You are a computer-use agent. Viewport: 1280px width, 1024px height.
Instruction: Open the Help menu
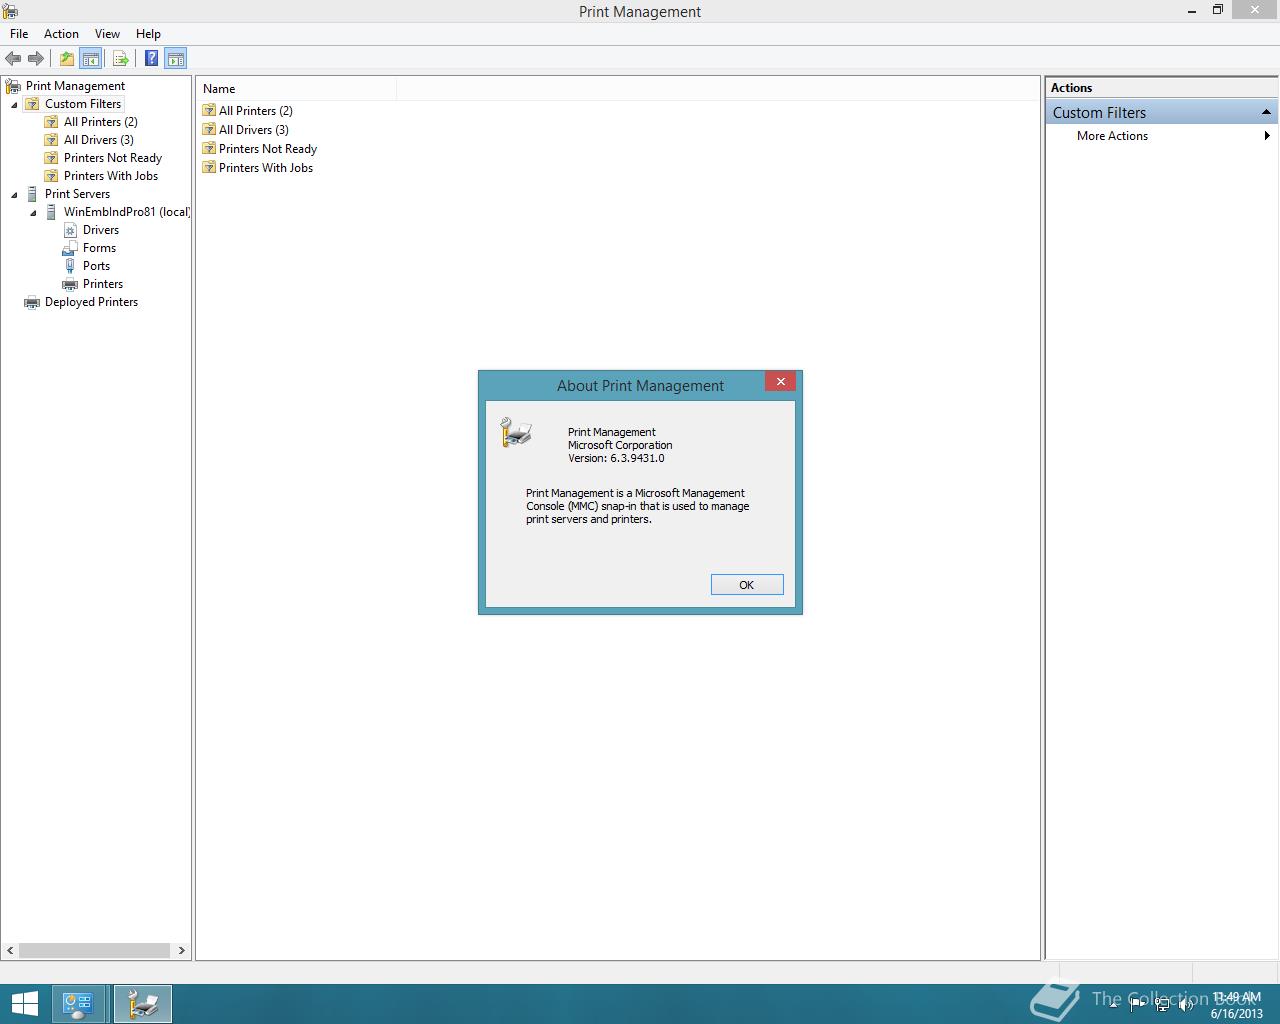[x=148, y=34]
